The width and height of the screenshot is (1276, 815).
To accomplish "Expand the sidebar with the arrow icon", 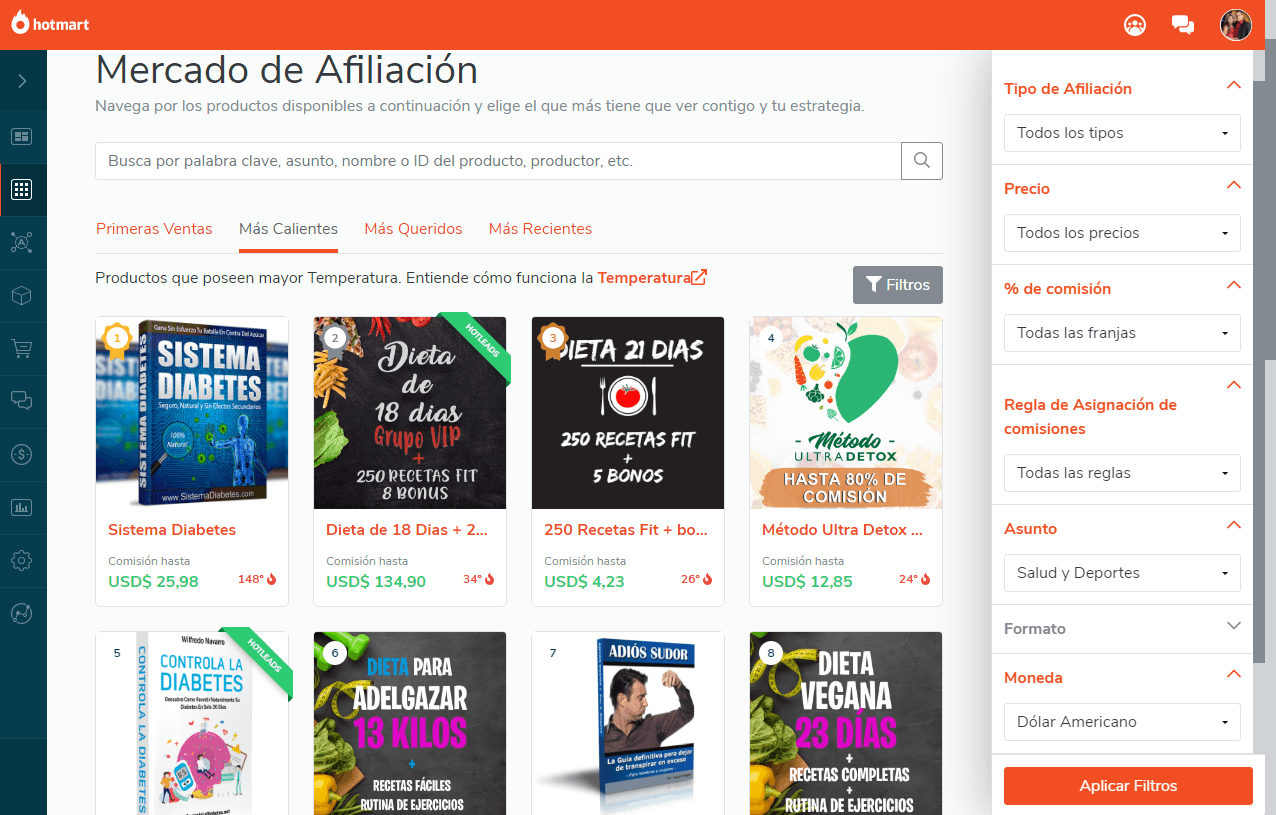I will [x=23, y=81].
